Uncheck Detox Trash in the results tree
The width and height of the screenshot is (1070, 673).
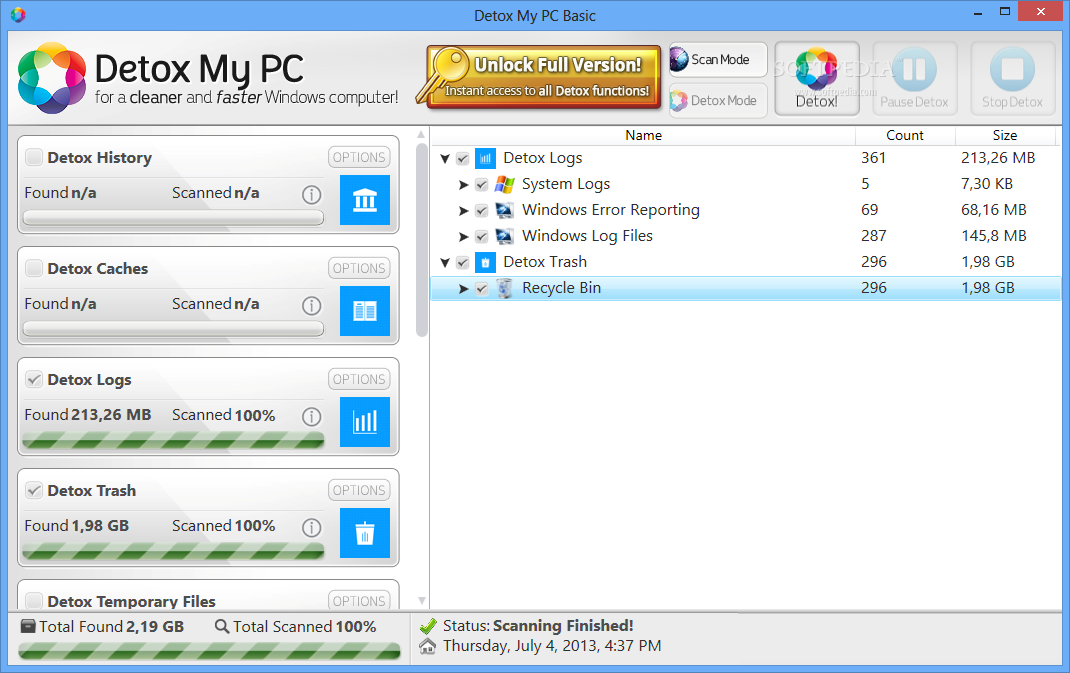pos(463,263)
